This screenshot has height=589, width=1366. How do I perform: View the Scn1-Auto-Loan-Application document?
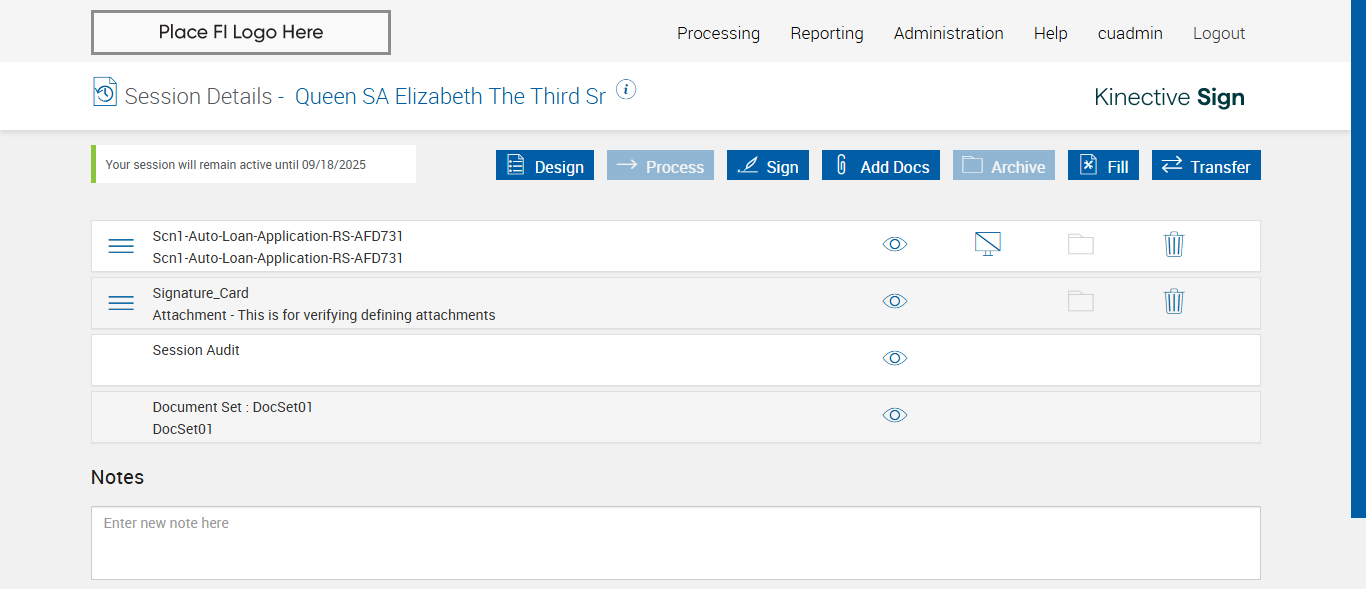tap(895, 244)
